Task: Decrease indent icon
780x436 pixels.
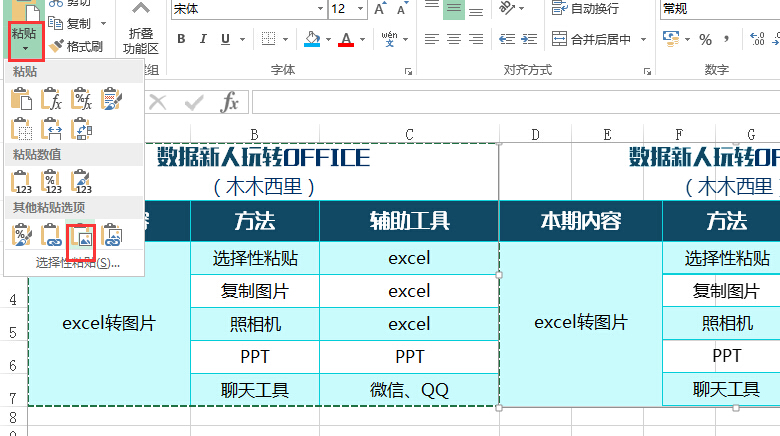Action: pos(507,39)
